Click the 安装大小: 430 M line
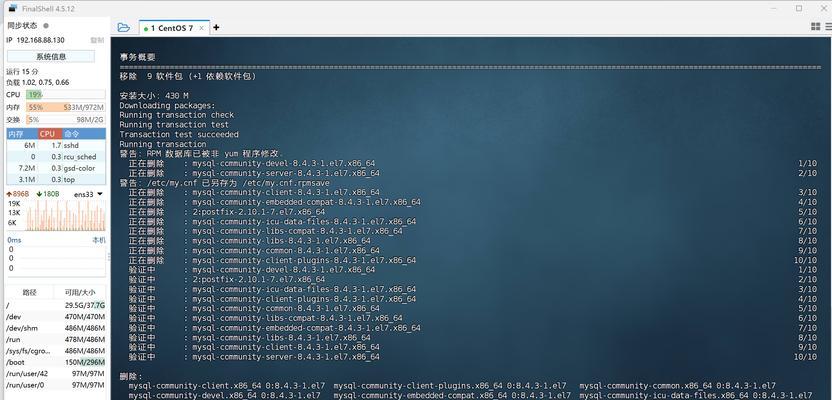This screenshot has width=832, height=400. click(154, 96)
